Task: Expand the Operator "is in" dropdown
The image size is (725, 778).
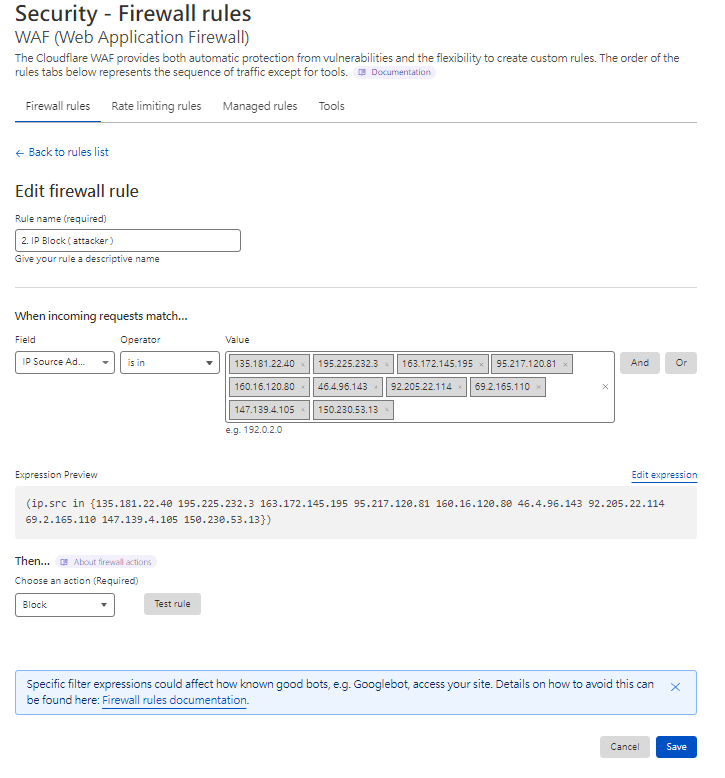Action: tap(169, 363)
